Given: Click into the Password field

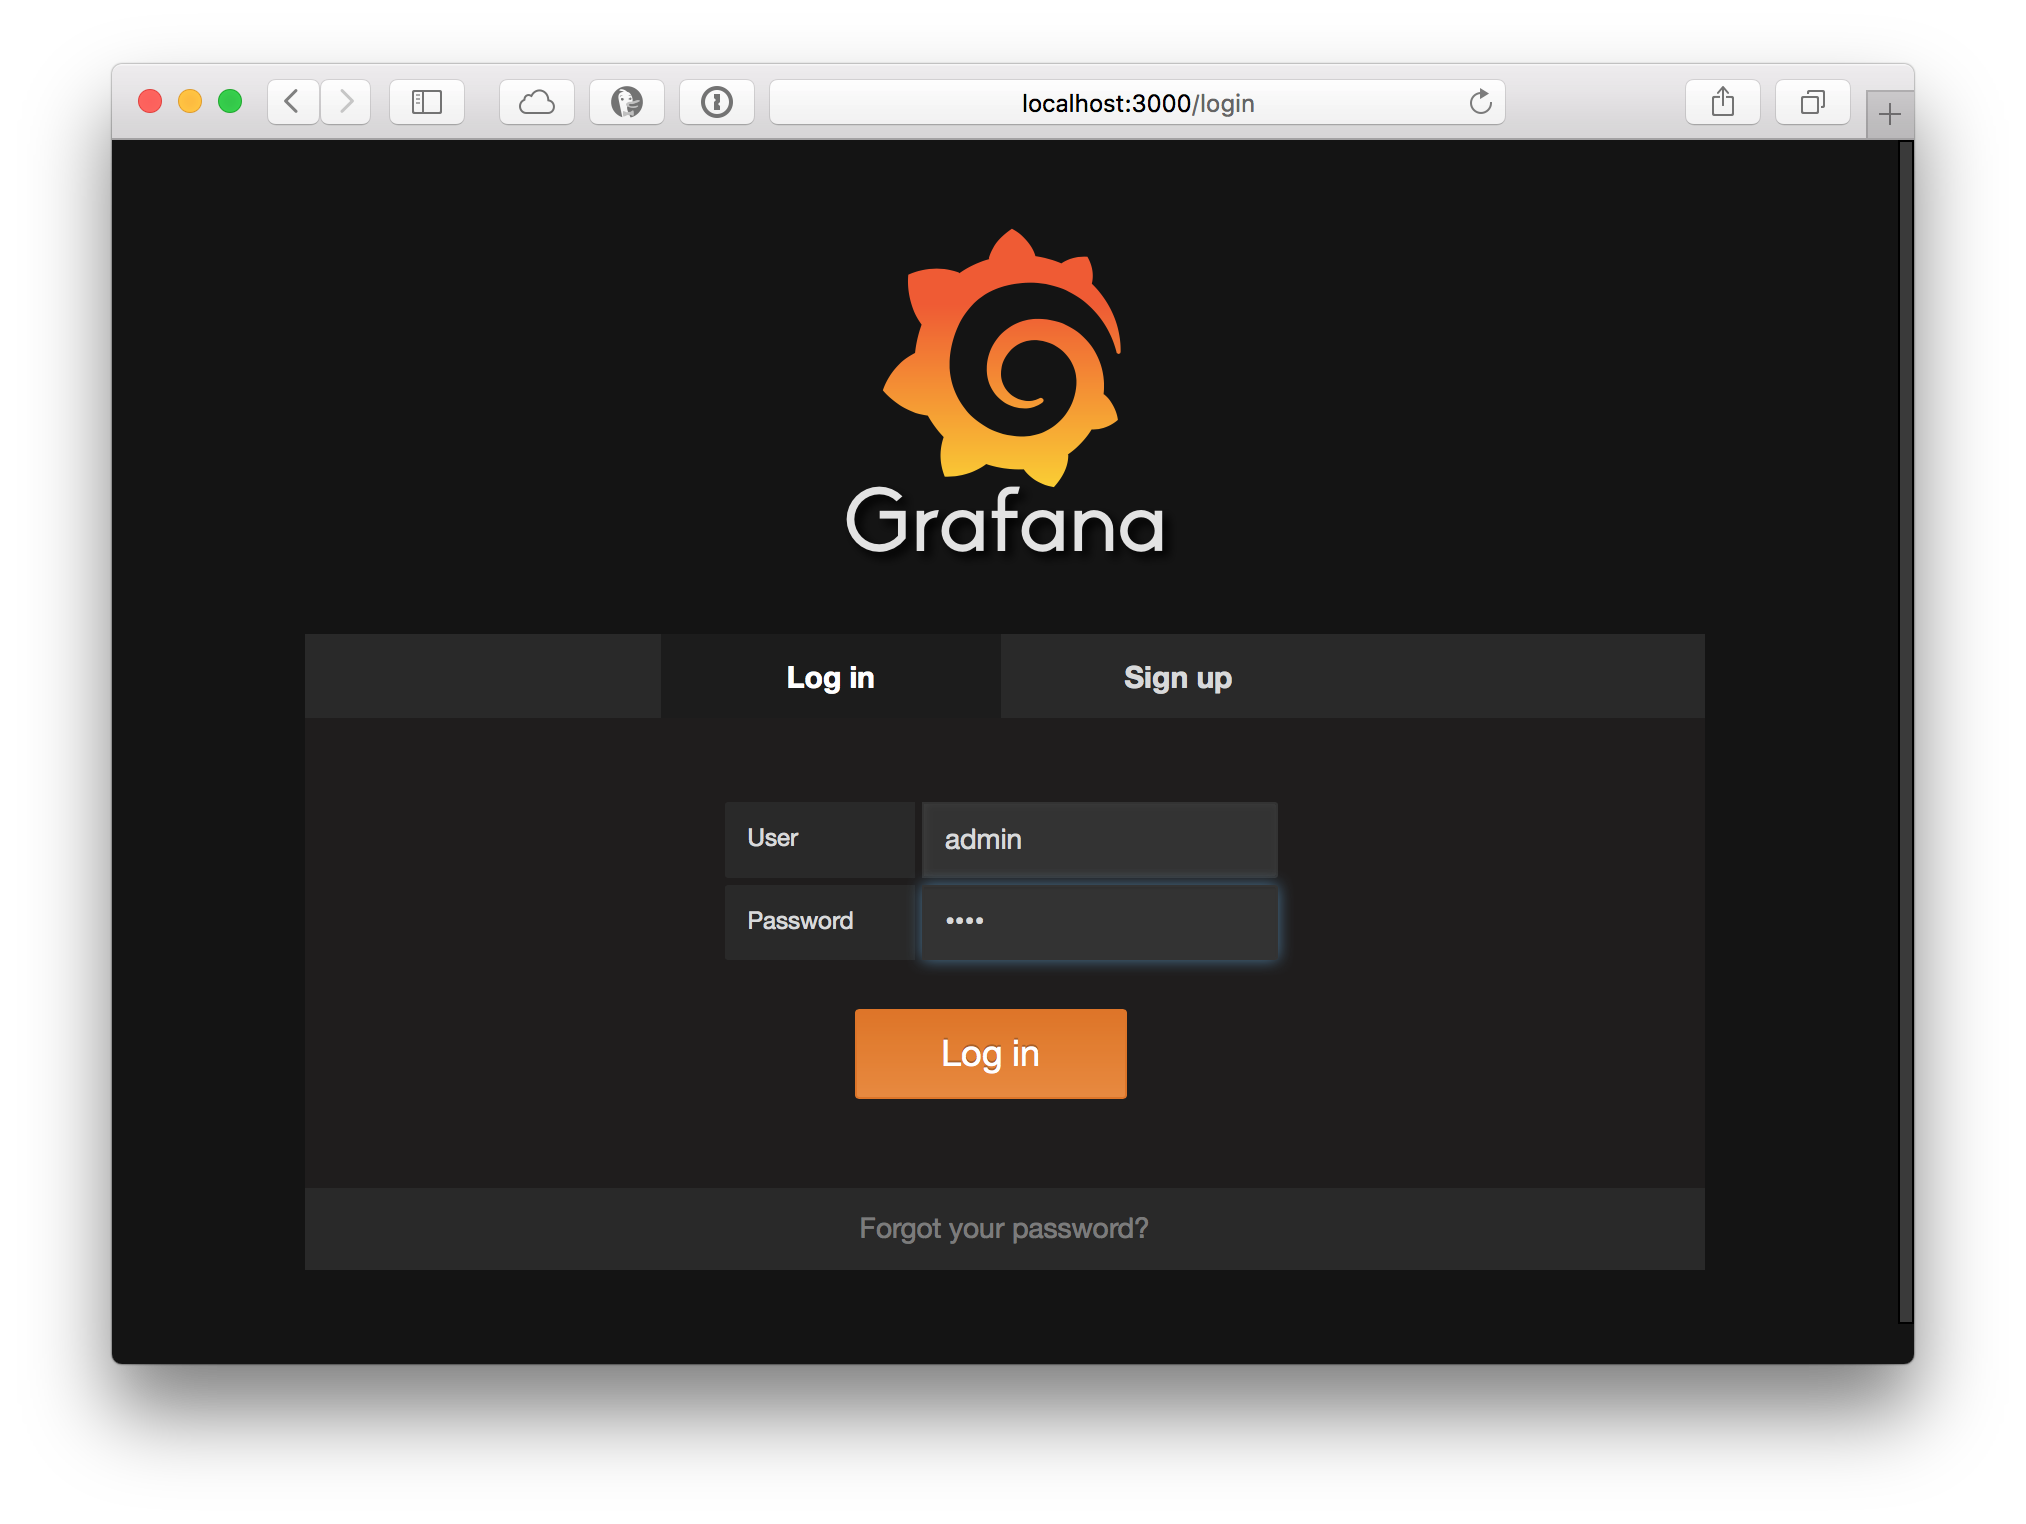Looking at the screenshot, I should click(1099, 921).
